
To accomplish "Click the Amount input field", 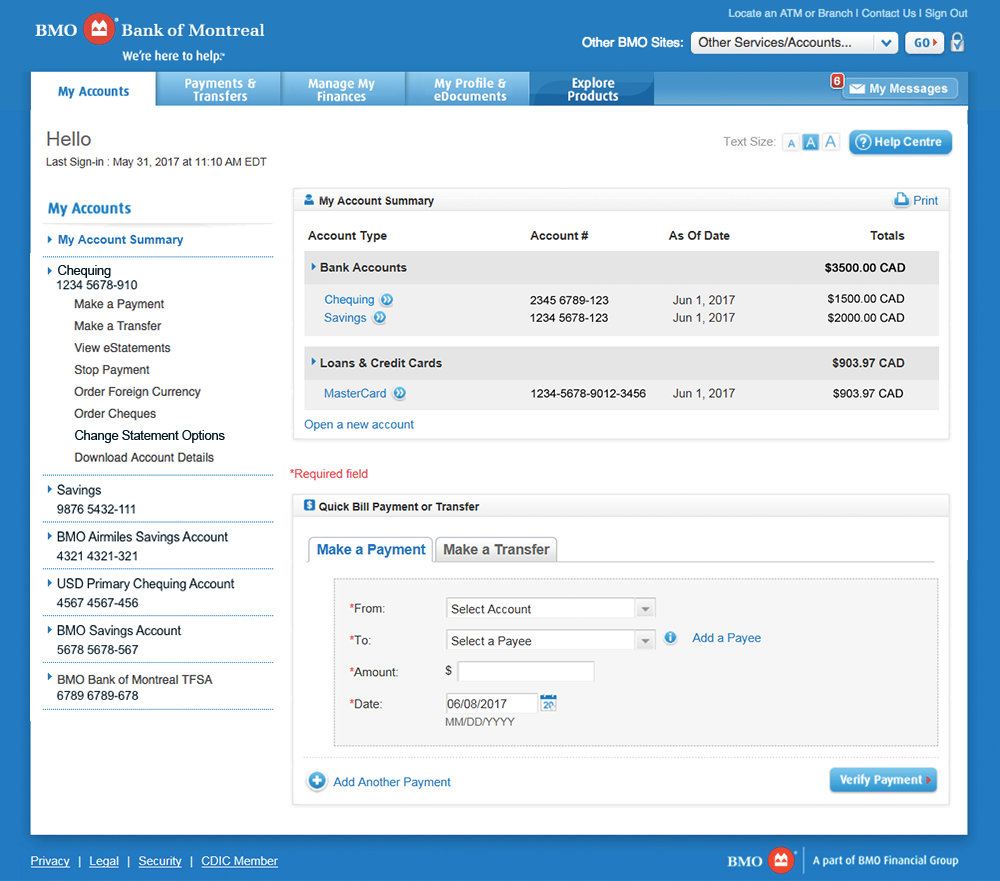I will coord(524,670).
